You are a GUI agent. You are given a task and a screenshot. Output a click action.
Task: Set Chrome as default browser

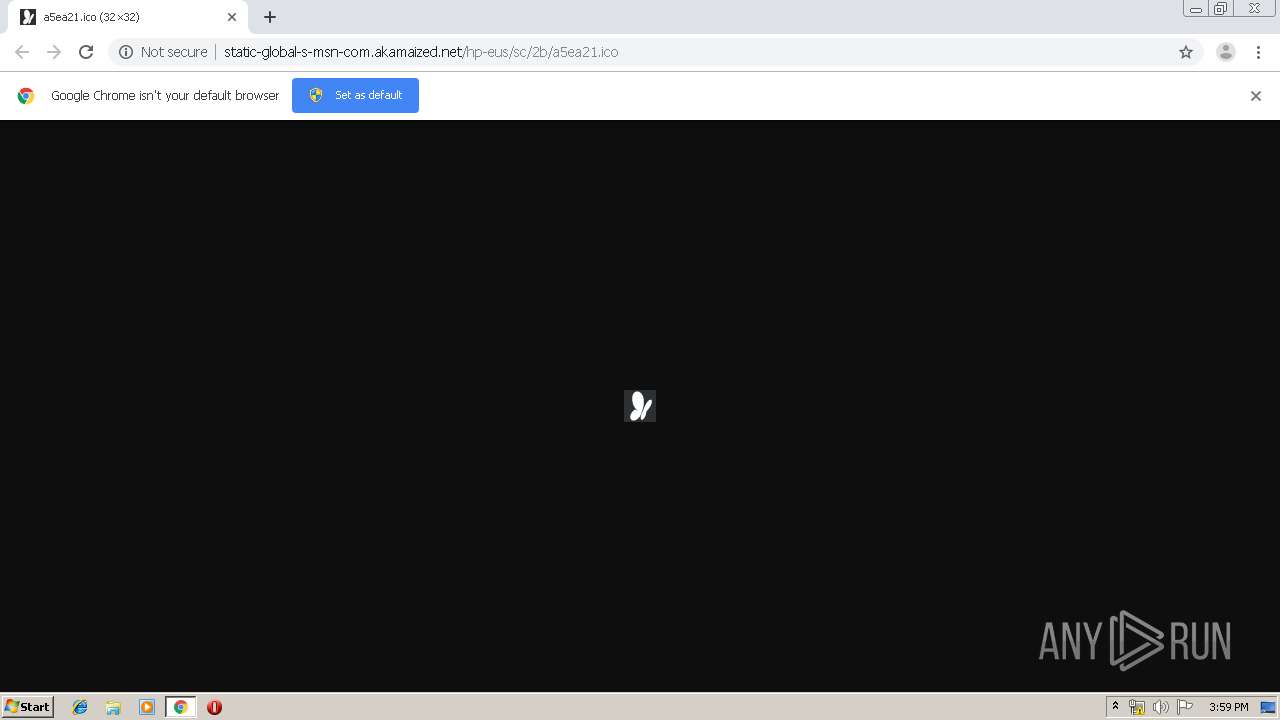355,95
